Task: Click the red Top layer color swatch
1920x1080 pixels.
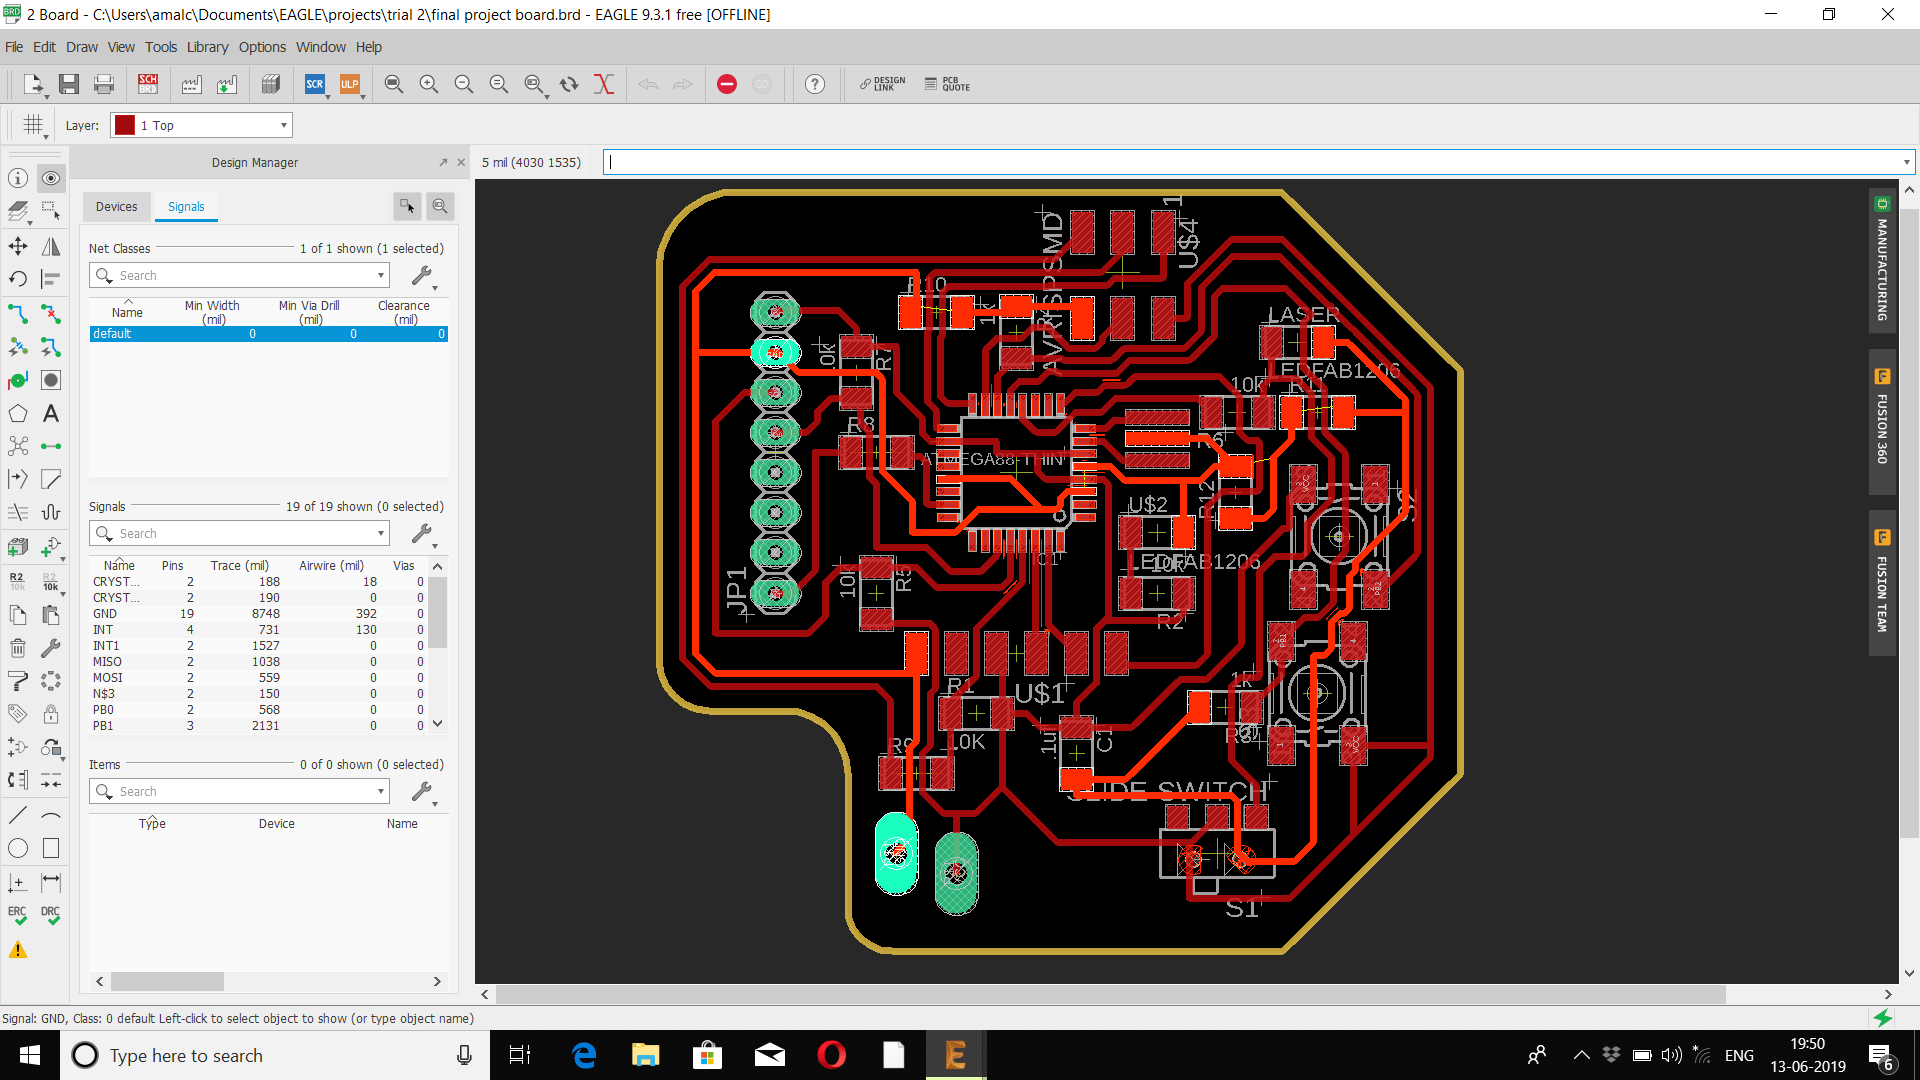Action: click(125, 125)
